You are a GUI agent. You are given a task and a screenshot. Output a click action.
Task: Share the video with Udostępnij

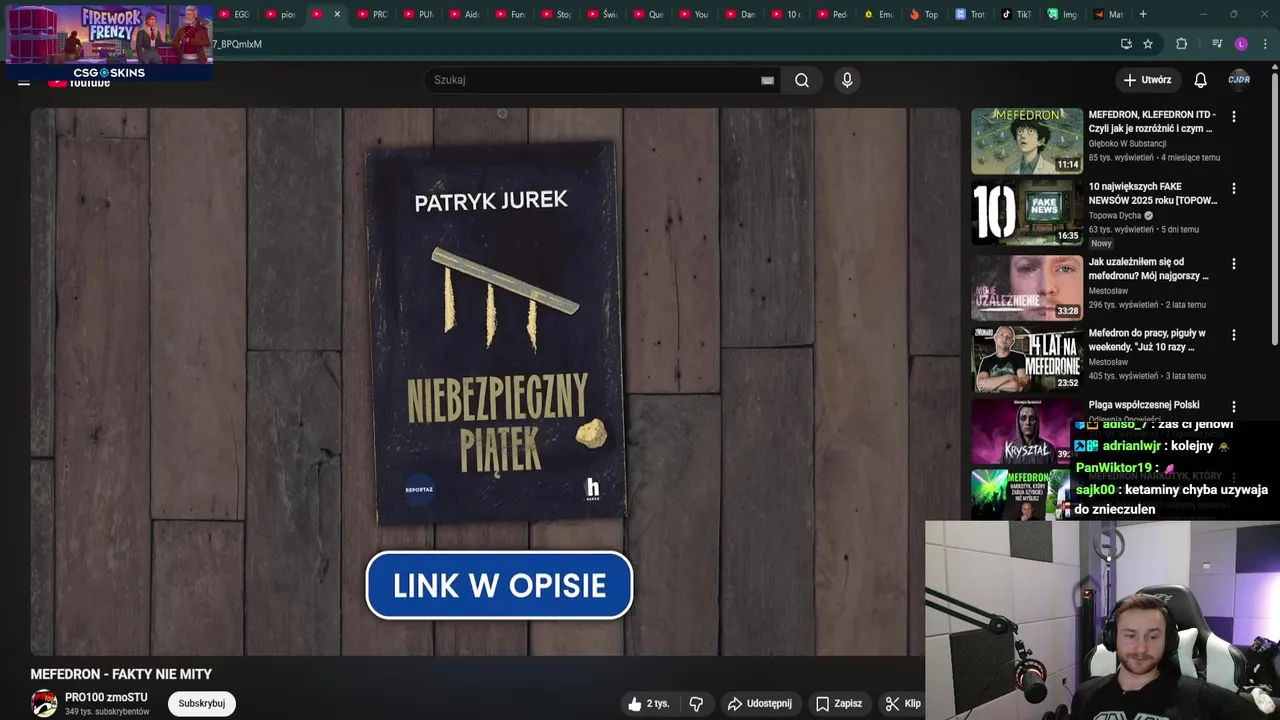click(759, 704)
